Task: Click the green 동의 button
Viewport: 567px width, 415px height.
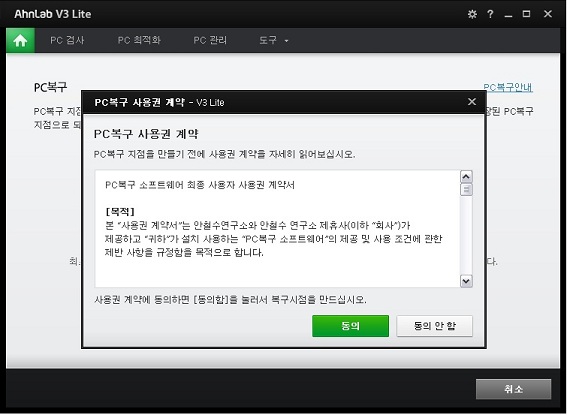Action: click(350, 326)
